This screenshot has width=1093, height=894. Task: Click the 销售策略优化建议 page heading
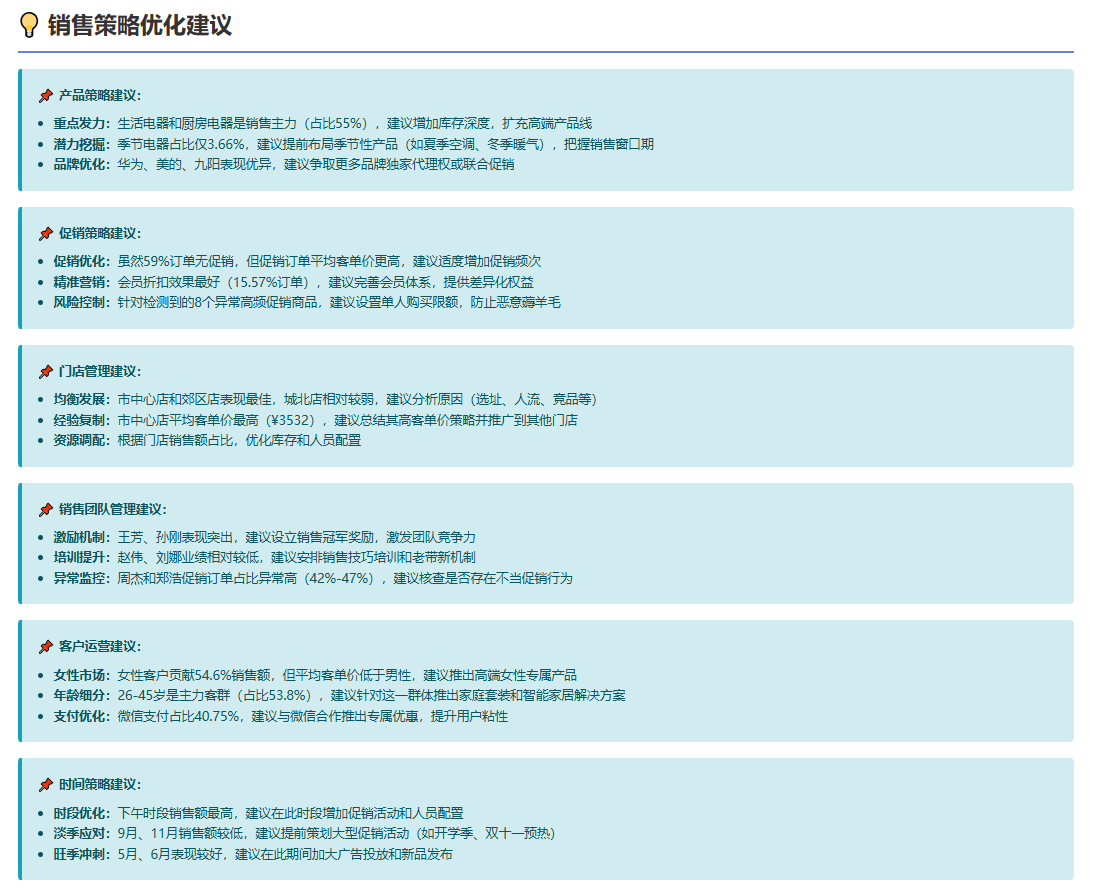tap(139, 26)
